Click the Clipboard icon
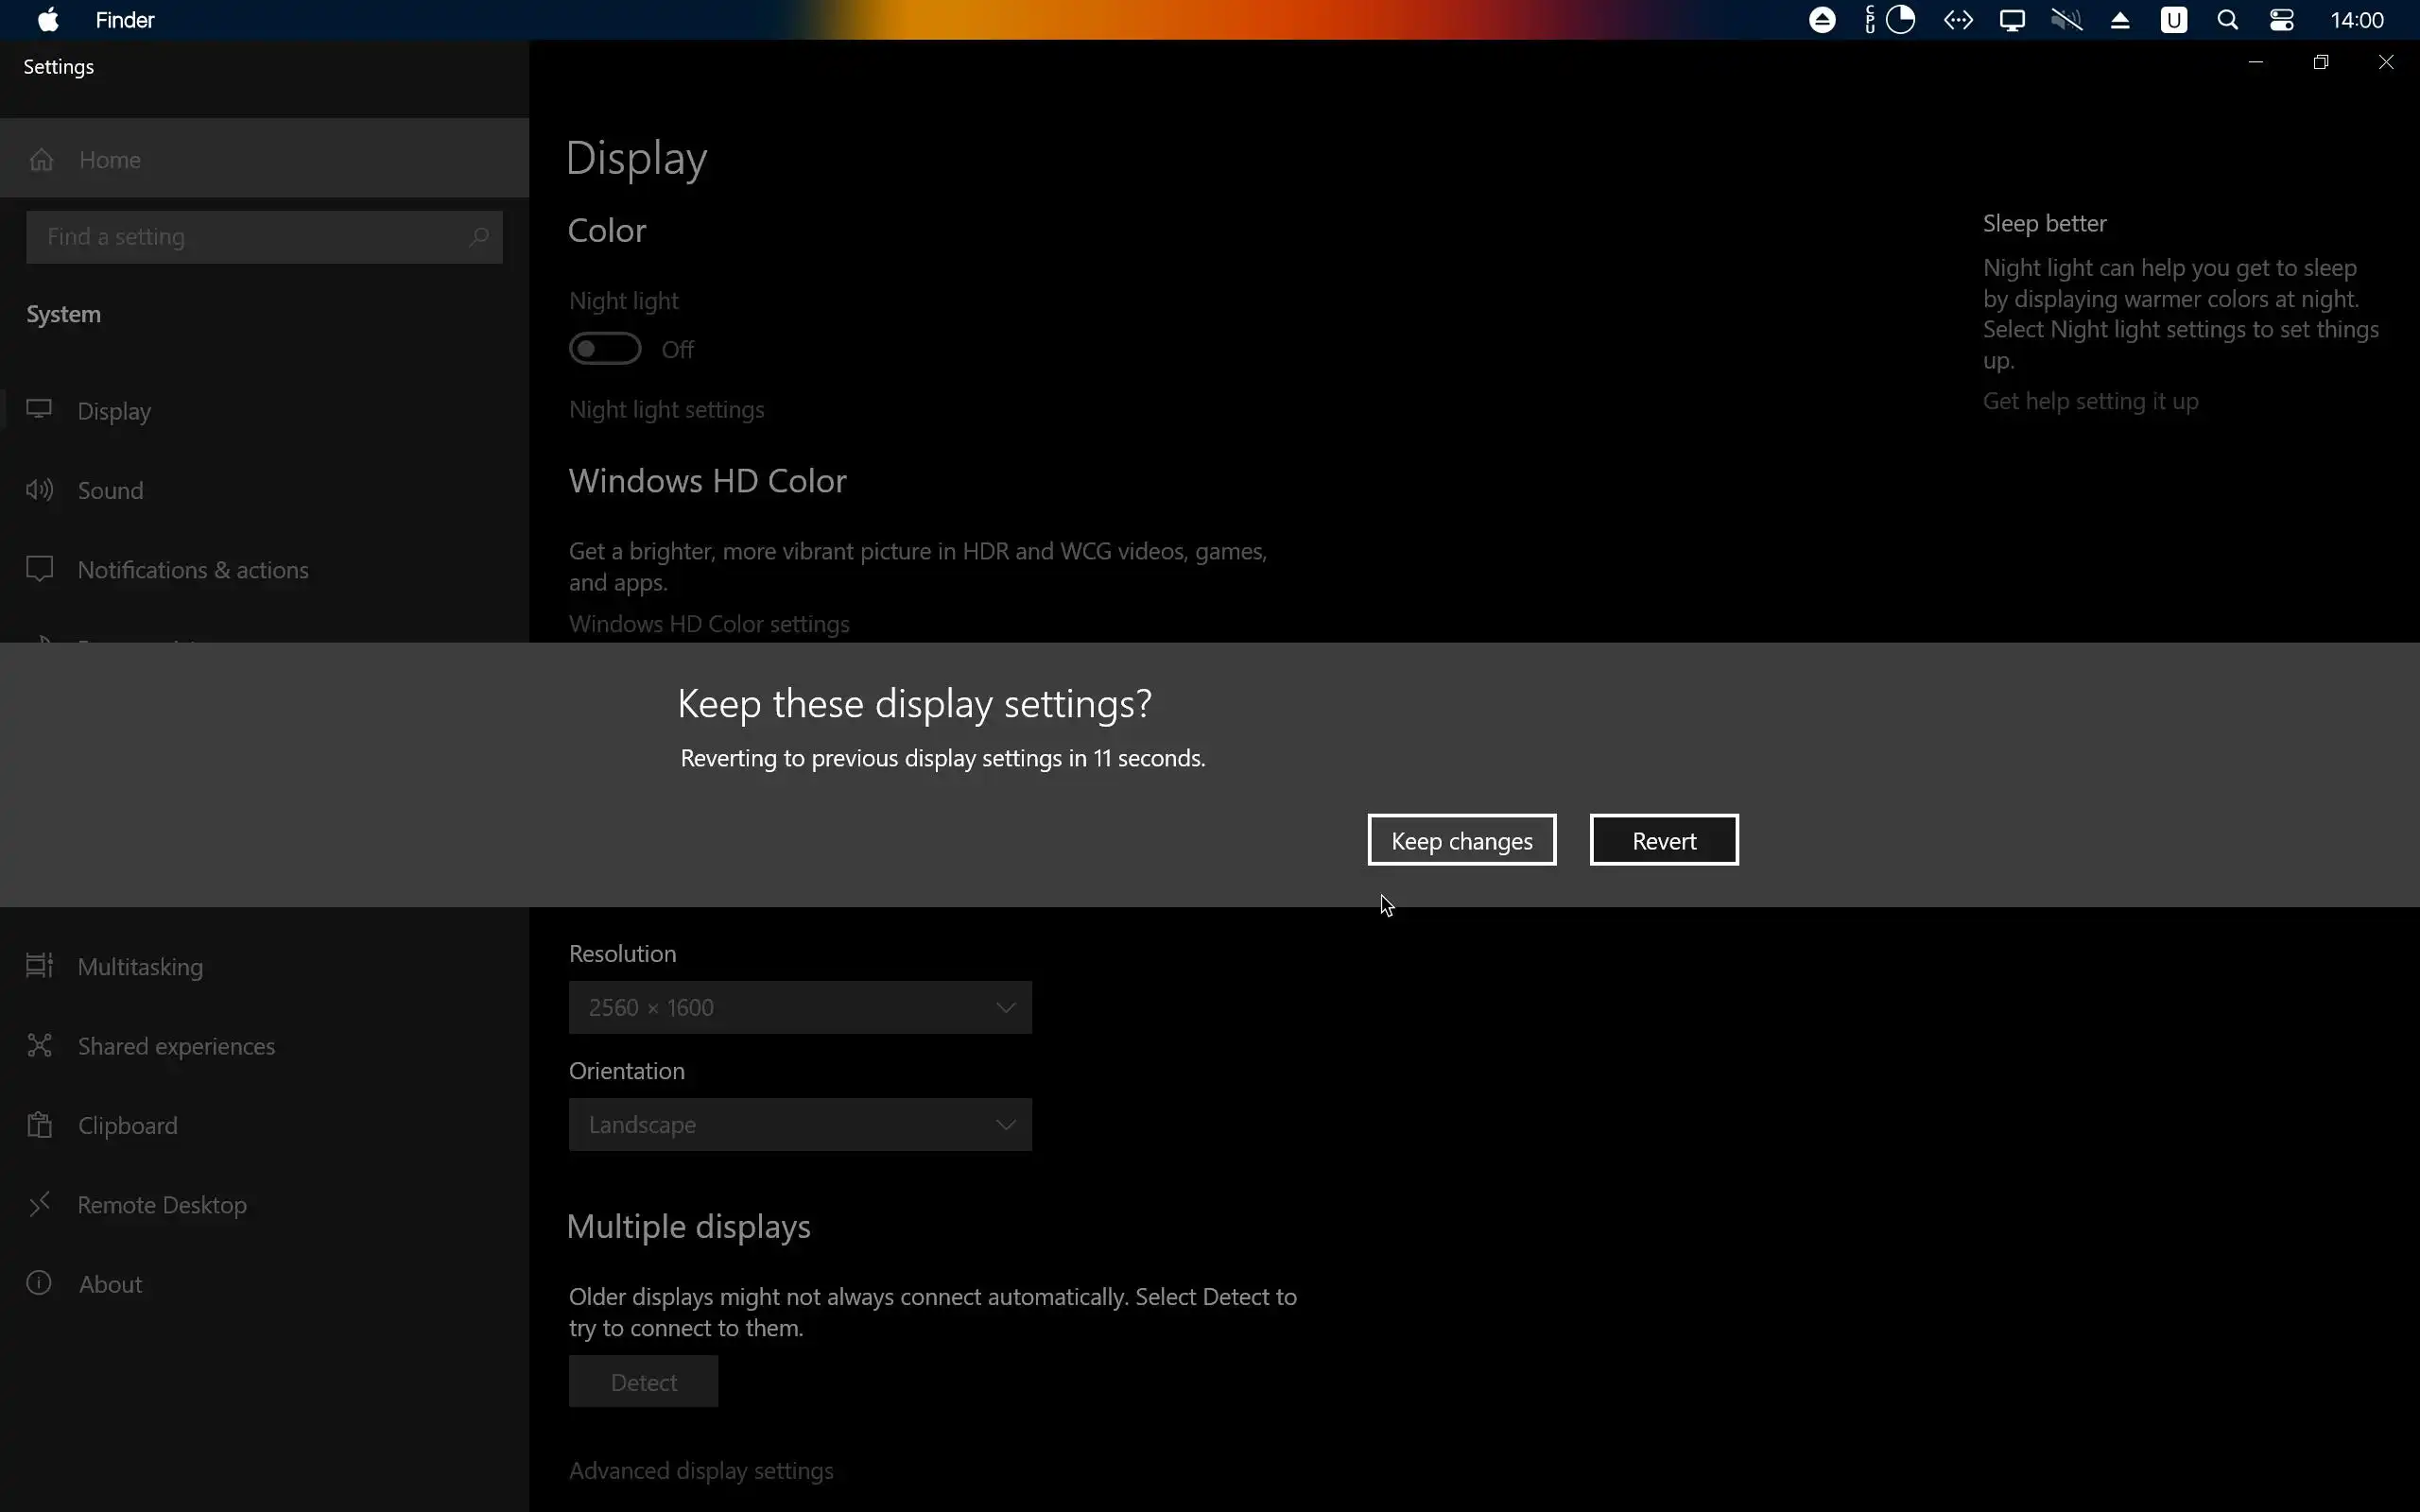 click(x=40, y=1125)
